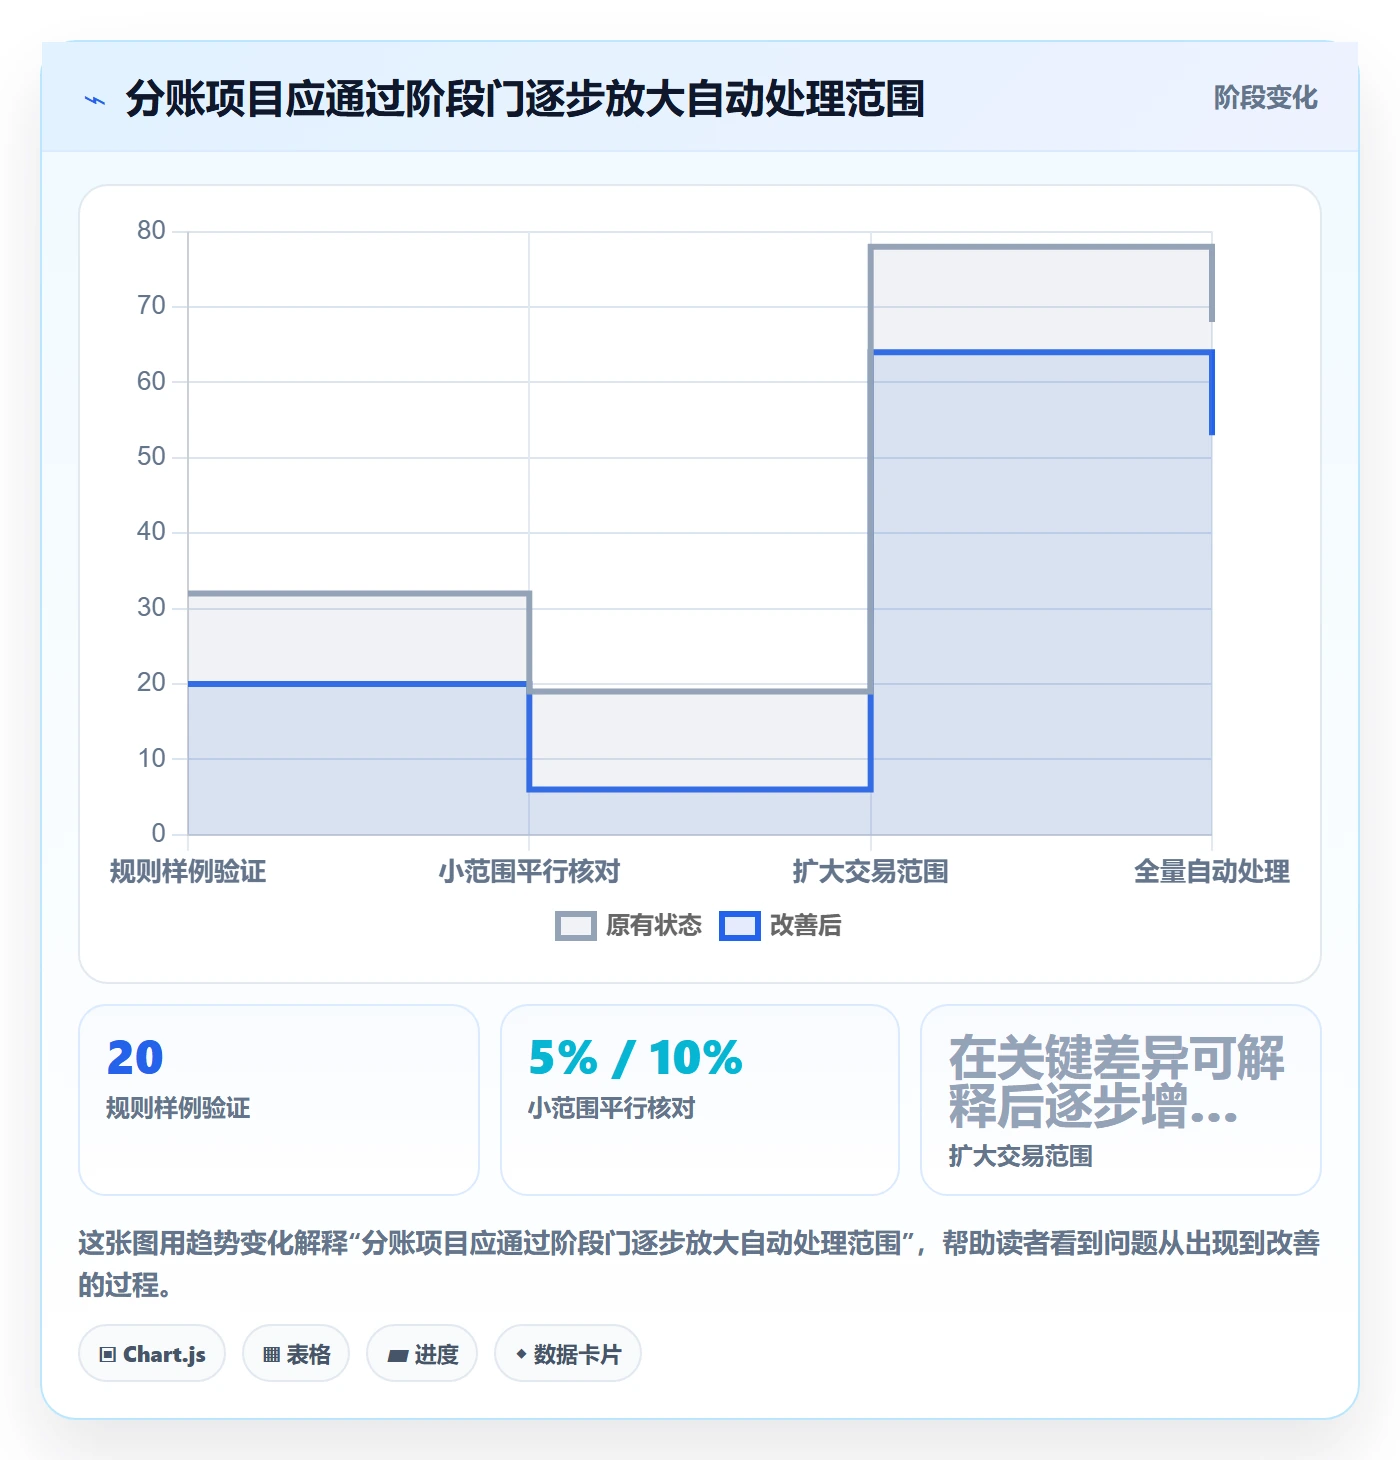Click the description paragraph starting 这张图用趋势变化

coord(699,1264)
